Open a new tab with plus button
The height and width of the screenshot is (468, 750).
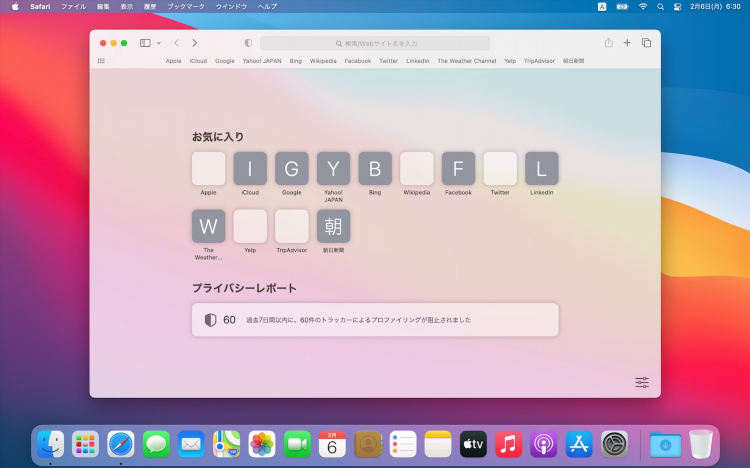pos(627,43)
